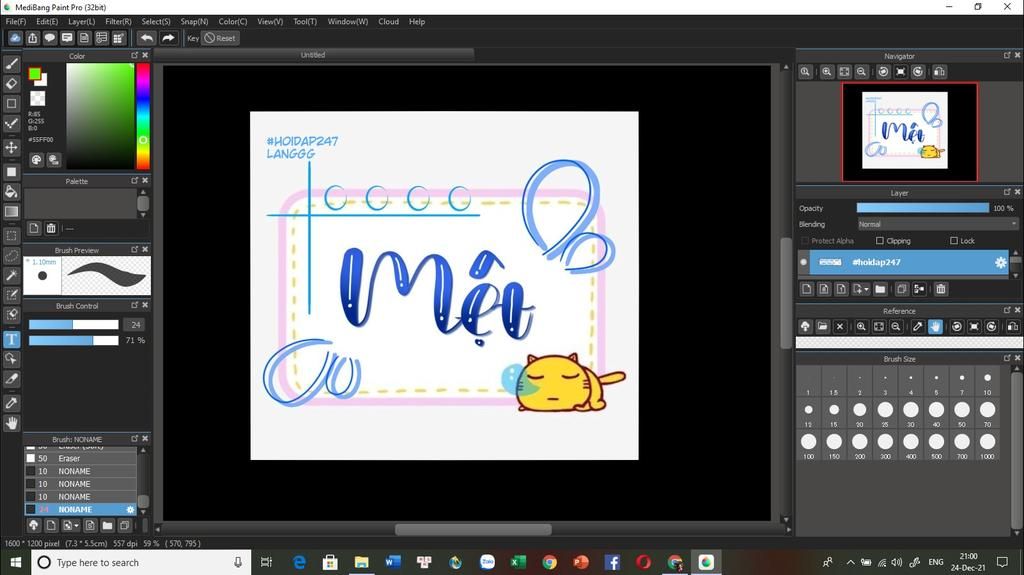Undock the Brush Size panel
Viewport: 1024px width, 575px height.
point(1006,358)
